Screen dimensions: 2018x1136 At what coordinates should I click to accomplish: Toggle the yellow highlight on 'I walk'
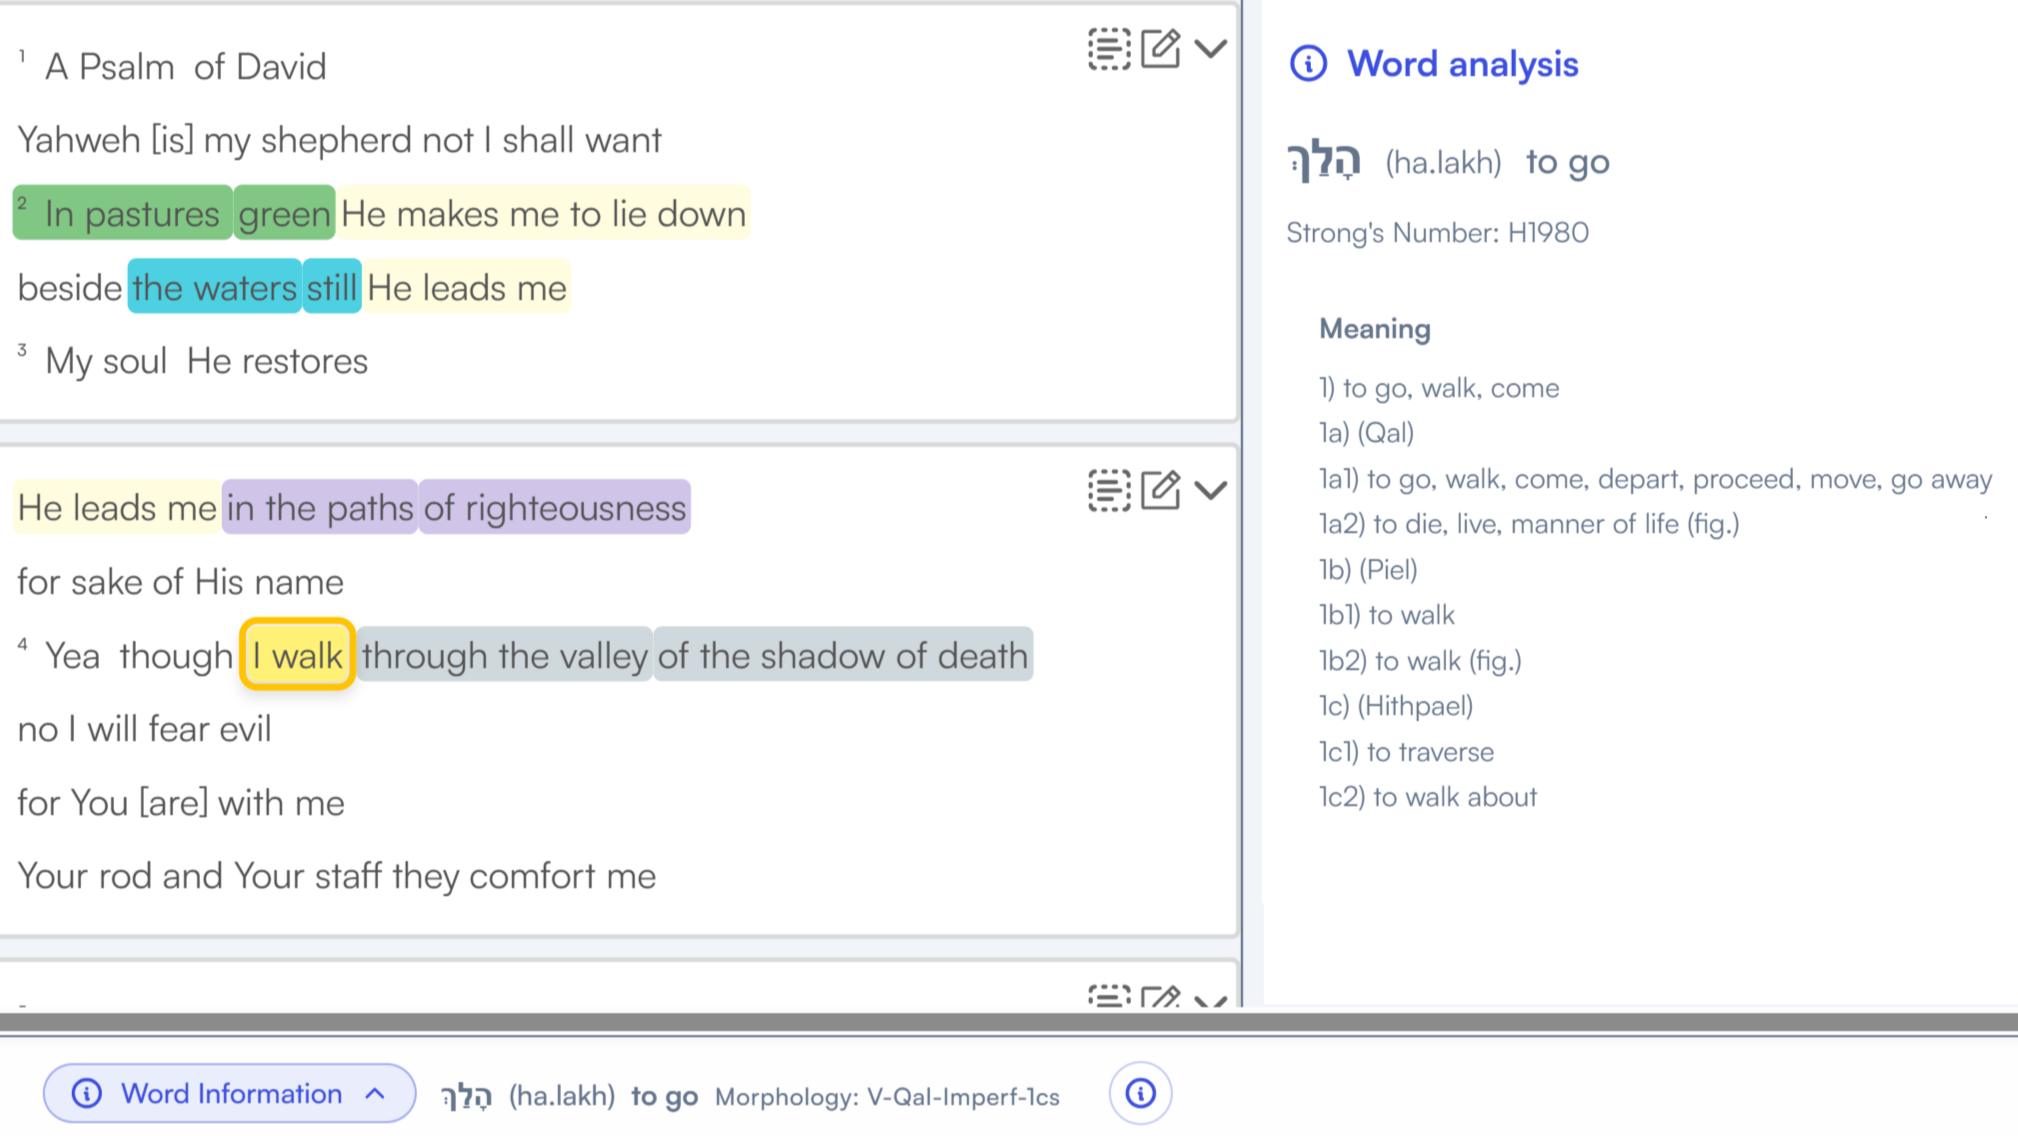tap(296, 655)
